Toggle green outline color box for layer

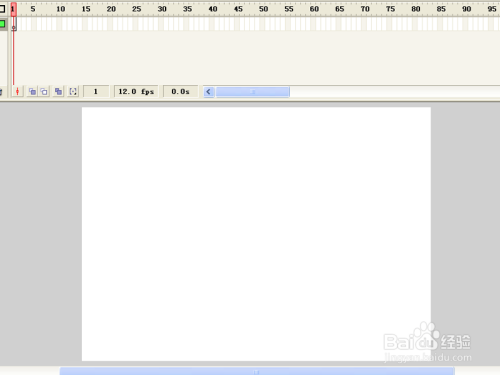2,24
